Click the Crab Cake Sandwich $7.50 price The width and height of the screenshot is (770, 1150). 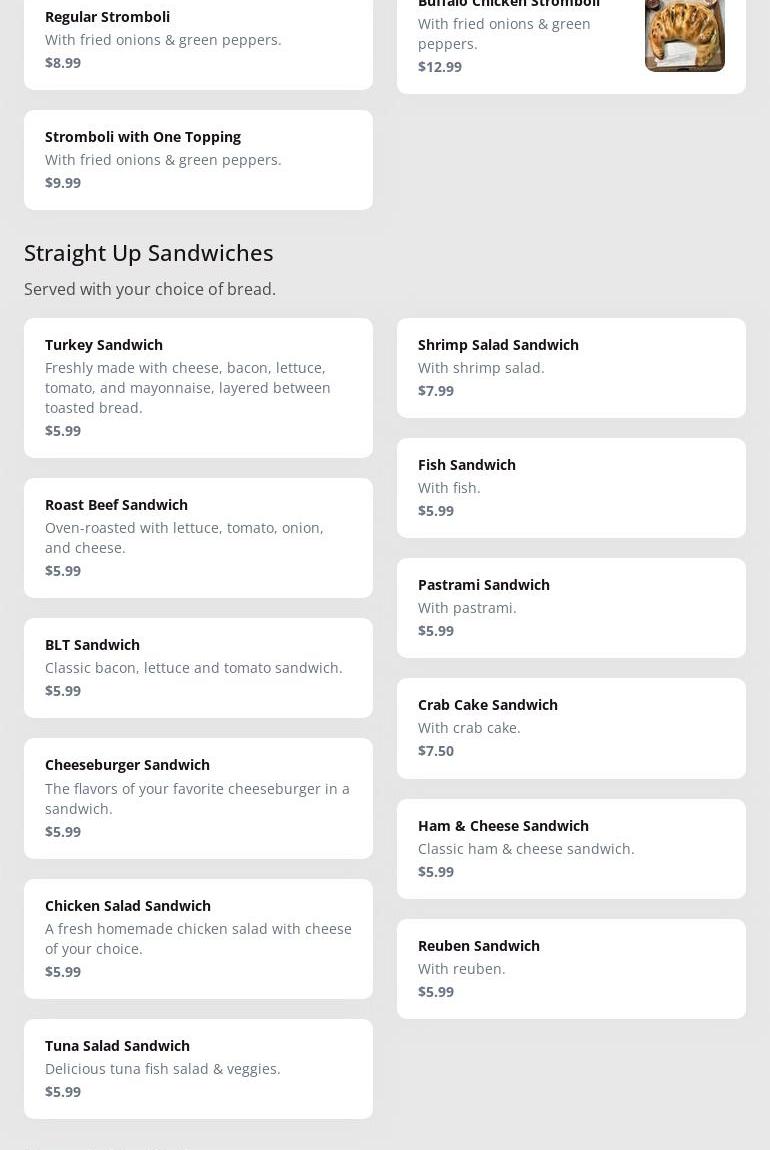pyautogui.click(x=436, y=751)
